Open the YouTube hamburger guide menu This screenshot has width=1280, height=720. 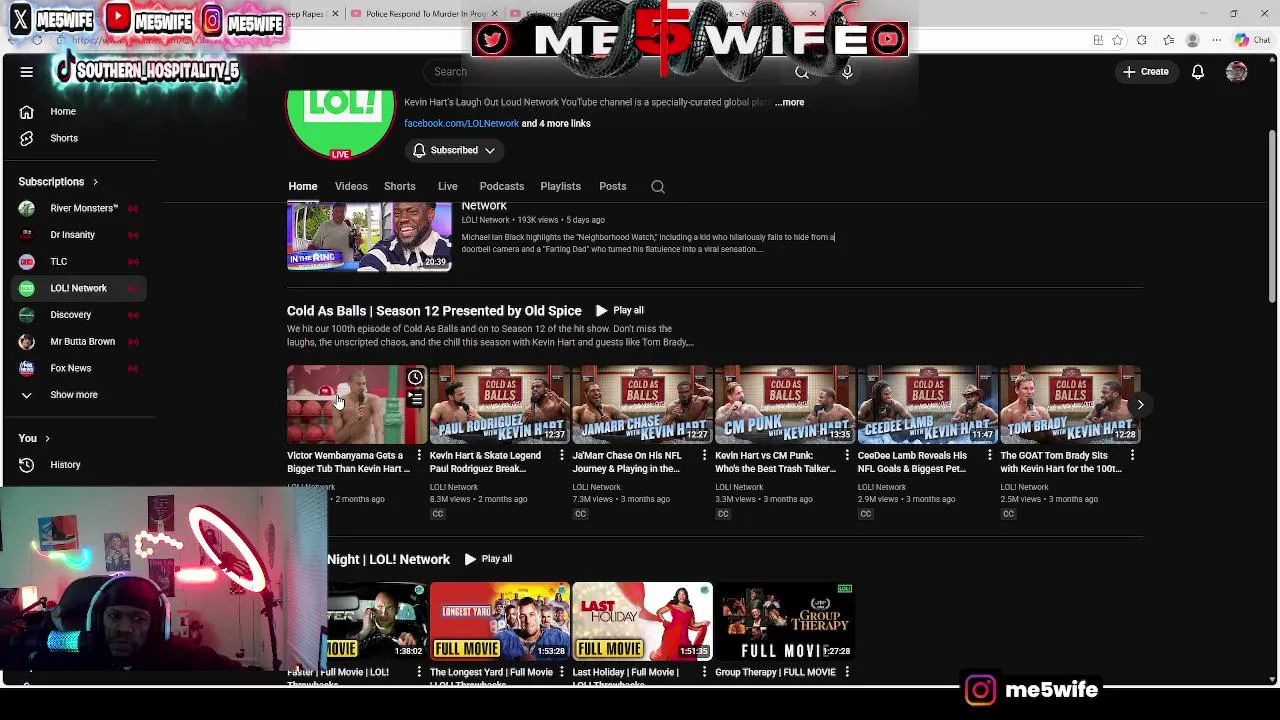[27, 72]
